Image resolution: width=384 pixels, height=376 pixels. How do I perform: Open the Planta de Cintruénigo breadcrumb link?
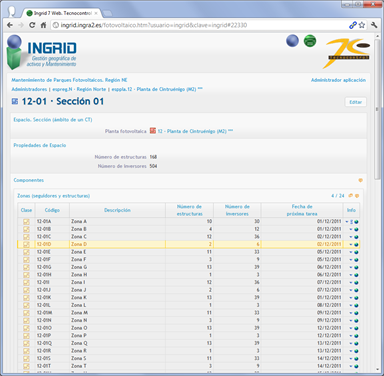pos(157,89)
